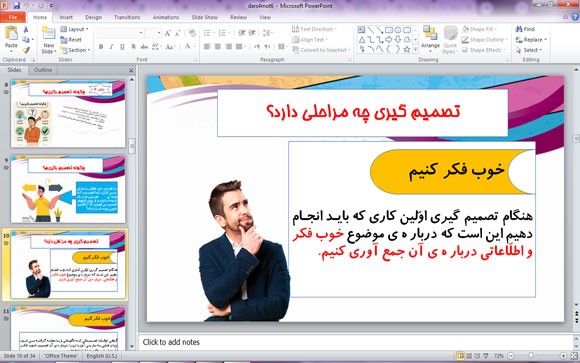Open the Arrange objects menu
This screenshot has height=363, width=580.
pos(430,38)
